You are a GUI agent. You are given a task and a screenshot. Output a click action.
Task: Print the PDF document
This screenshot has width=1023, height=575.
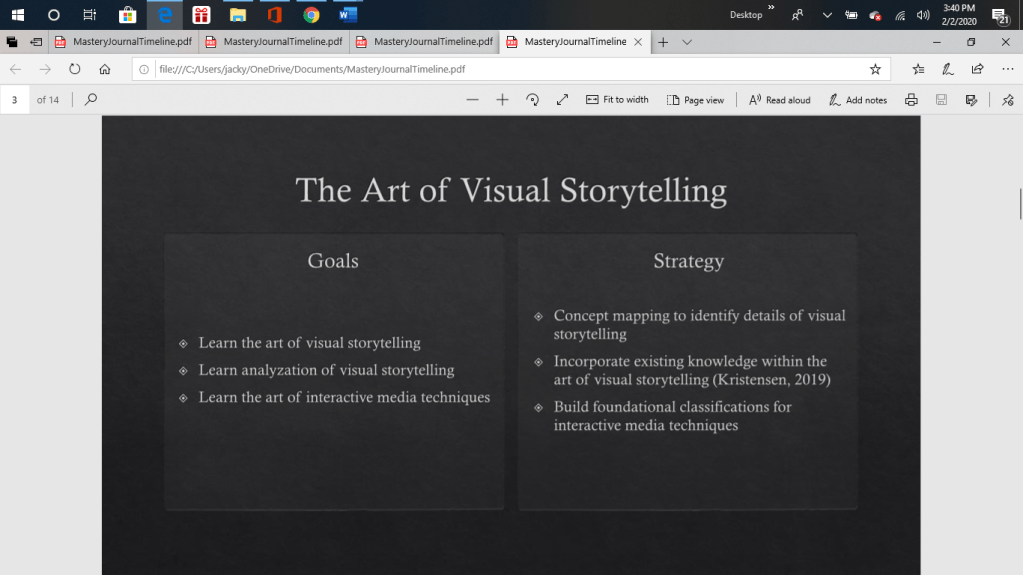(911, 100)
